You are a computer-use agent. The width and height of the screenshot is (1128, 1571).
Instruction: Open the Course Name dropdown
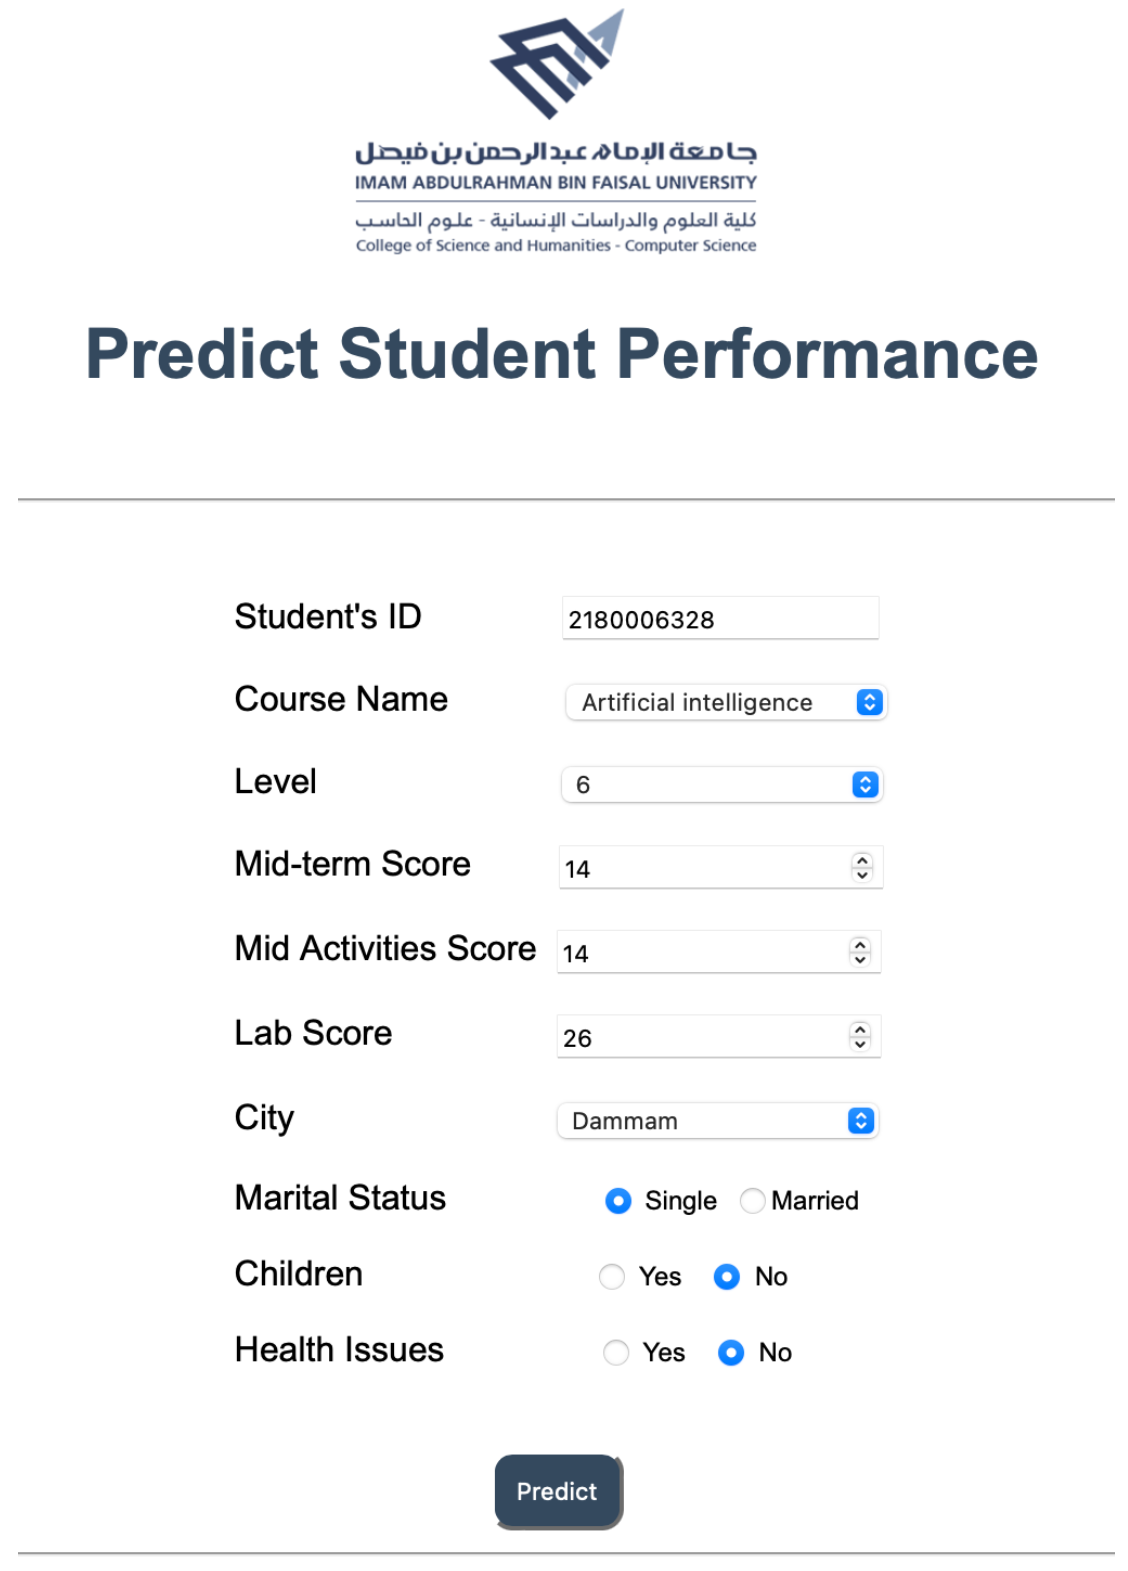pos(726,702)
